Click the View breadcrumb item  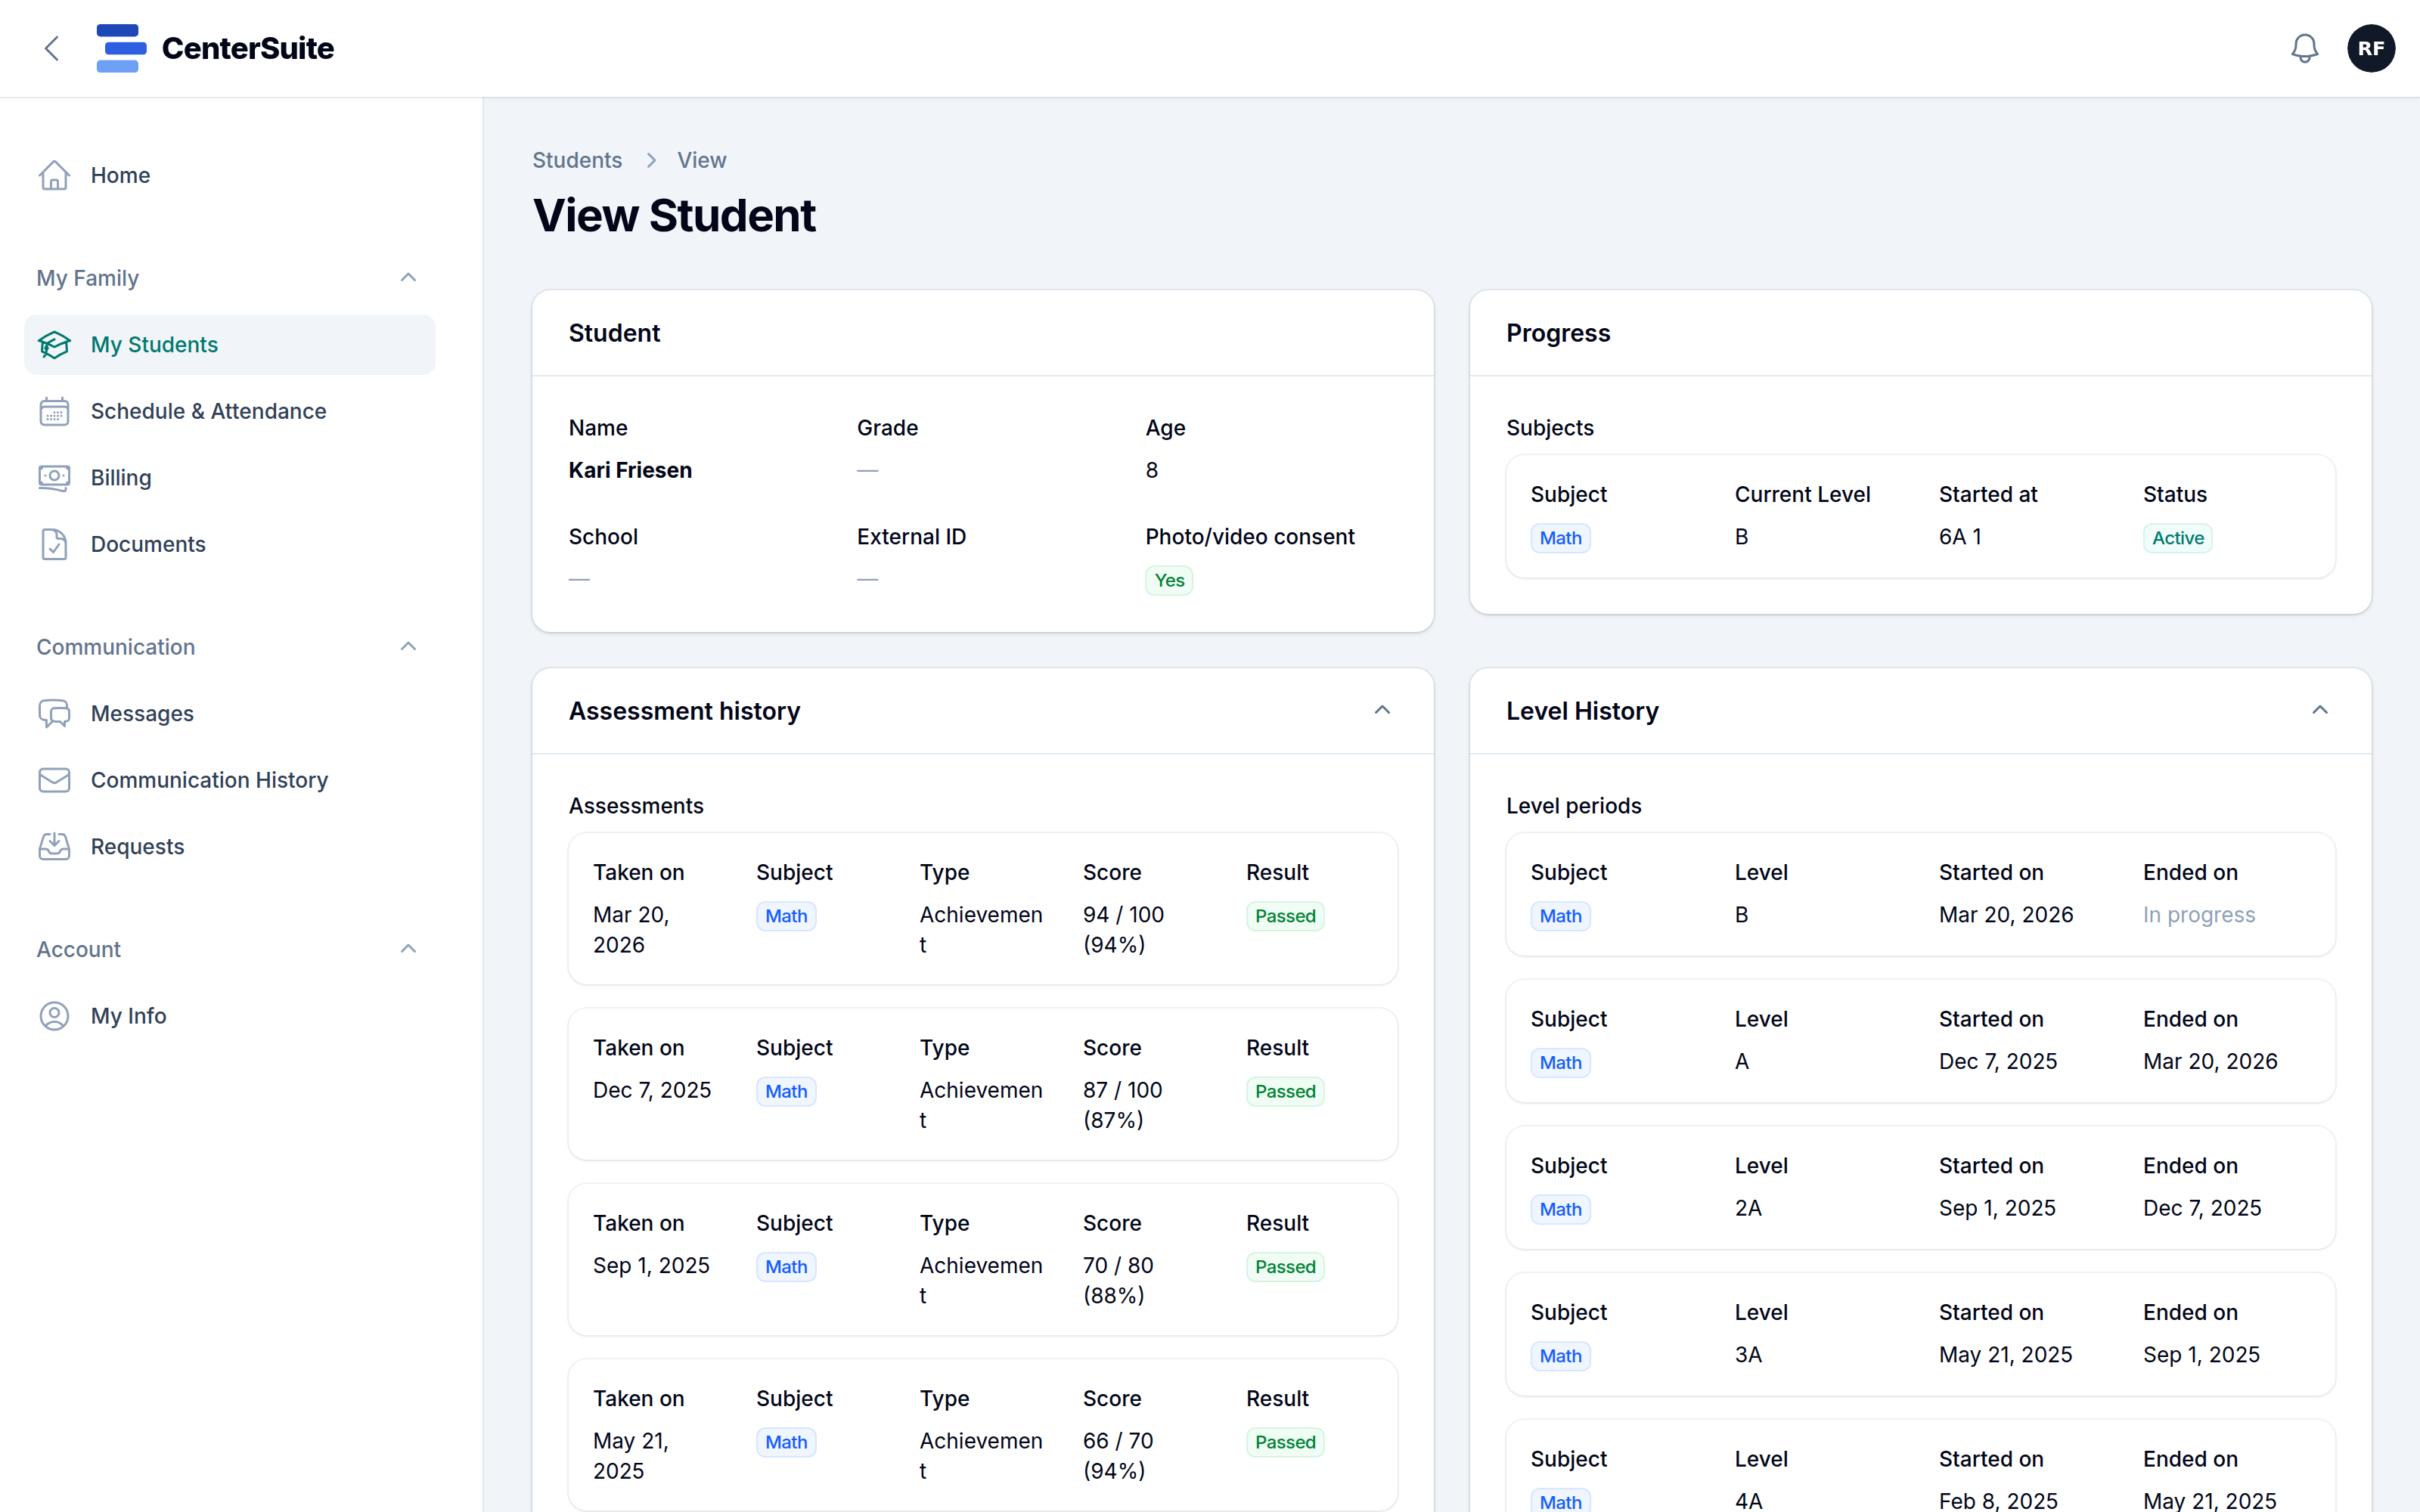click(701, 160)
